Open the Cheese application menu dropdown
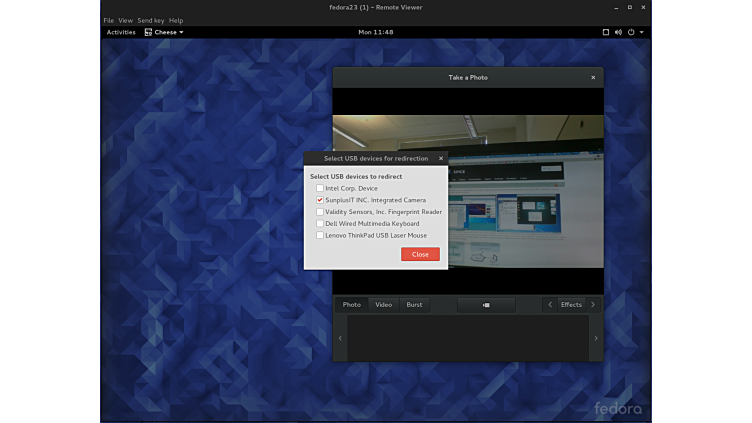The width and height of the screenshot is (752, 423). coord(165,32)
